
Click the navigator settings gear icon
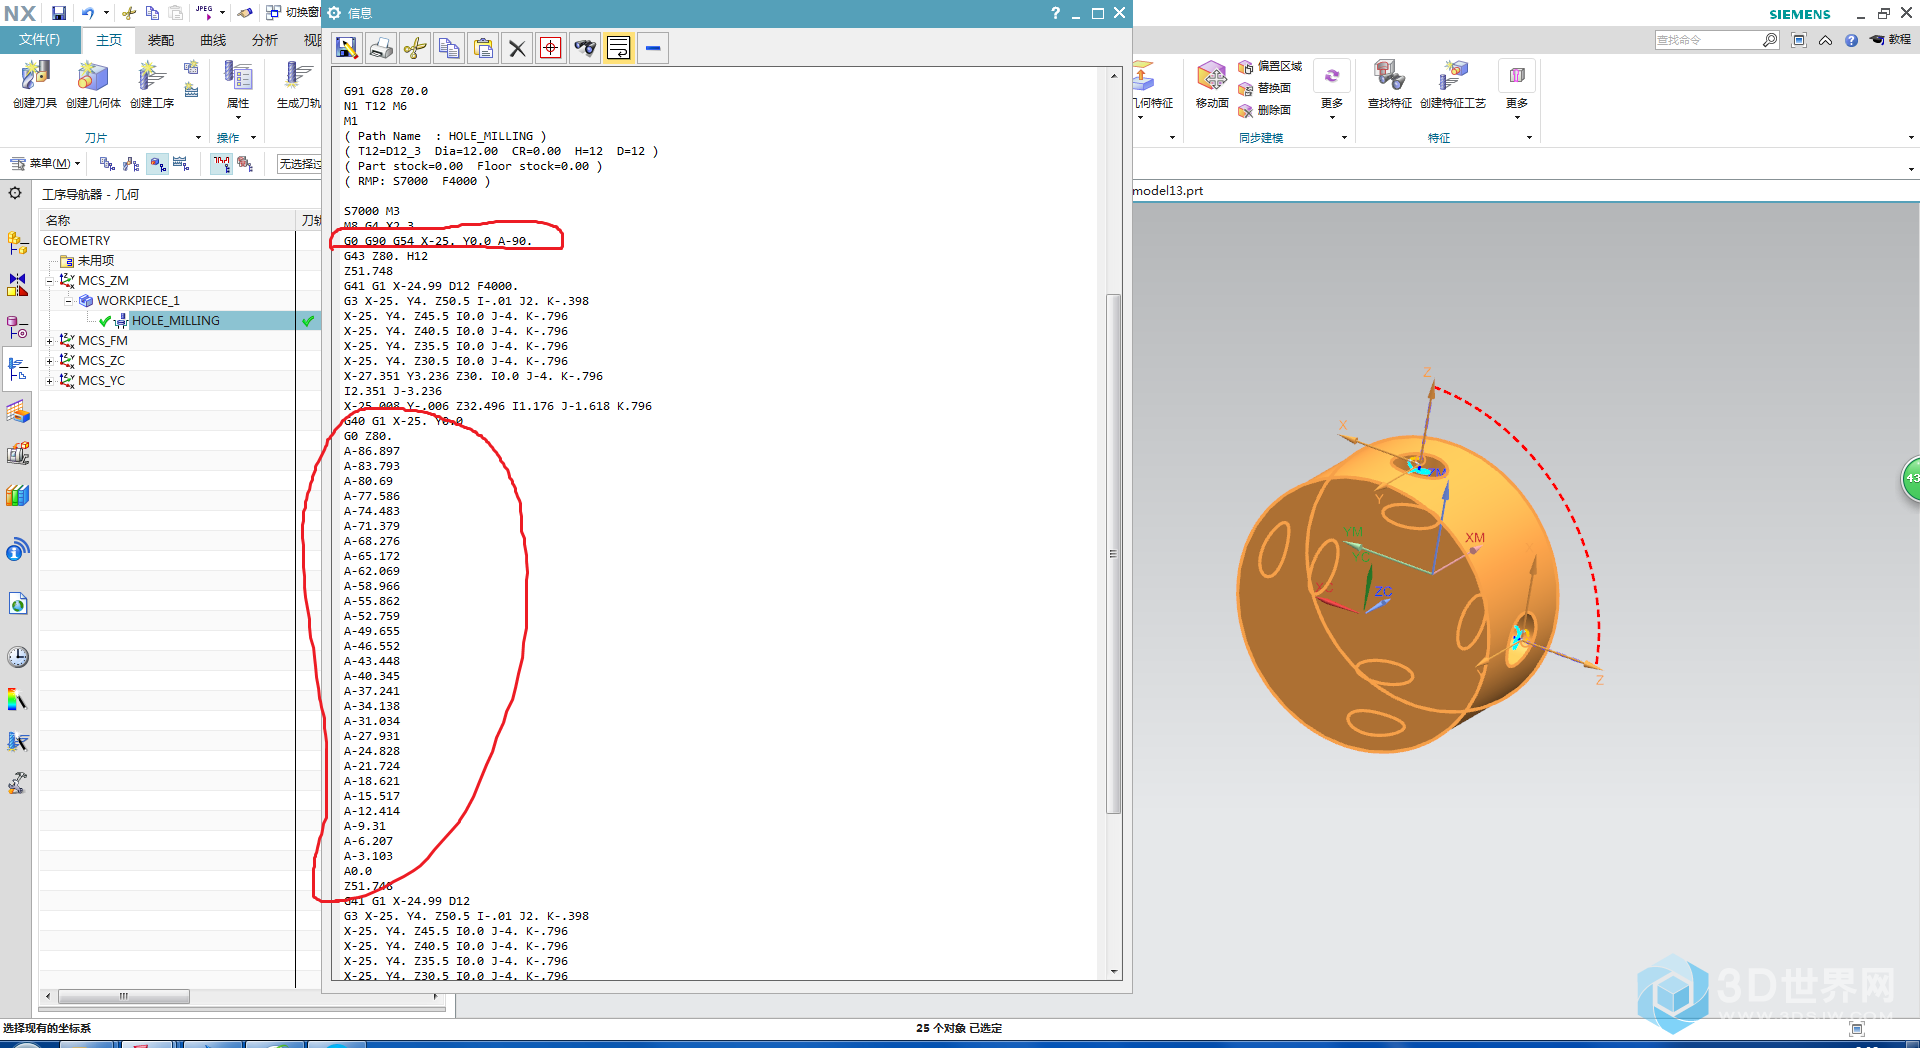[15, 193]
